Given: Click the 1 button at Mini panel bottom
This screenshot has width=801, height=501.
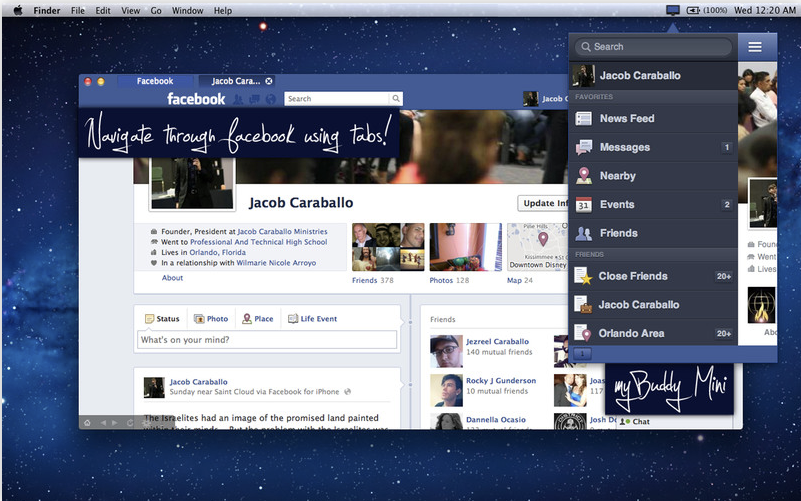Looking at the screenshot, I should [x=582, y=353].
